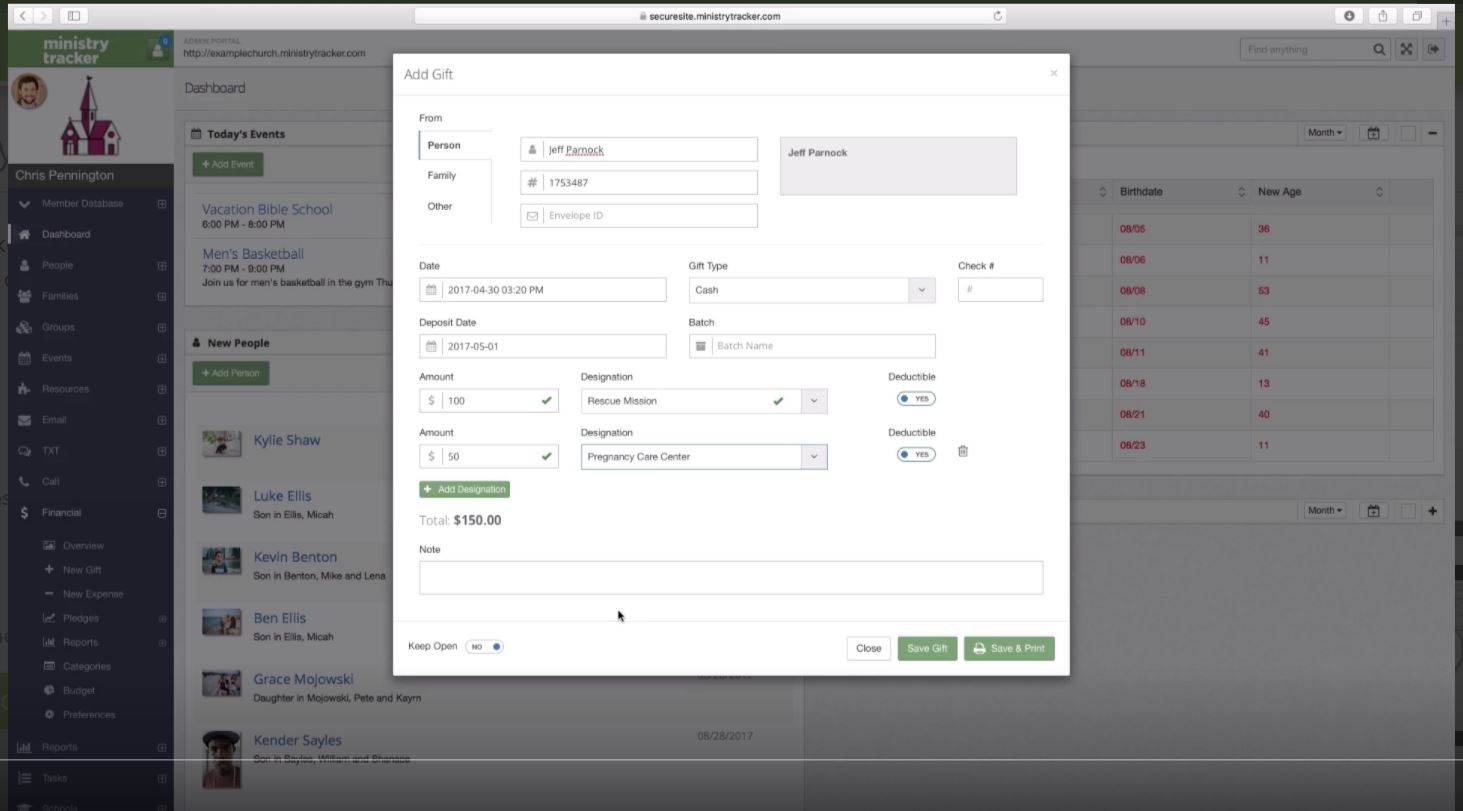This screenshot has height=811, width=1463.
Task: Click Safari forward navigation arrow
Action: pos(45,16)
